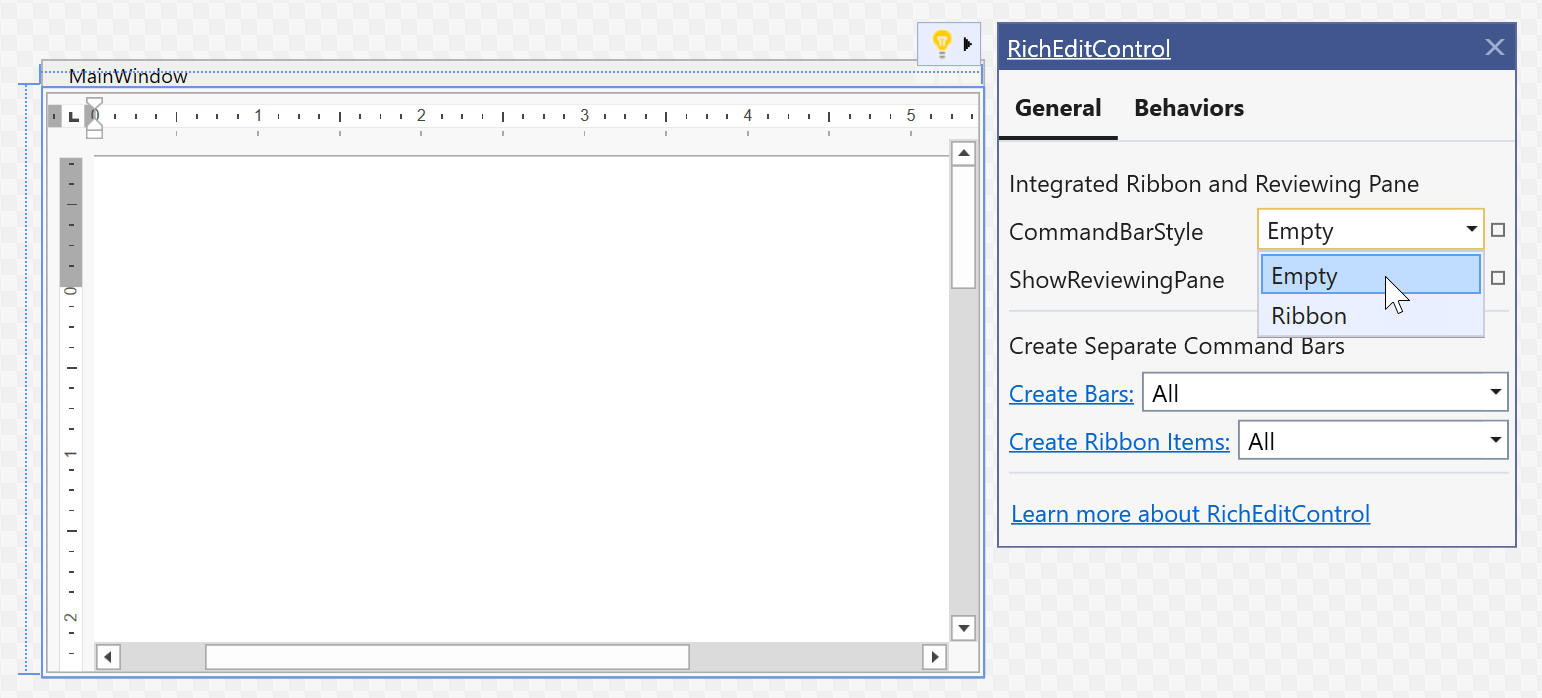The width and height of the screenshot is (1542, 698).
Task: Click the property marker square beside CommandBarStyle
Action: pyautogui.click(x=1497, y=230)
